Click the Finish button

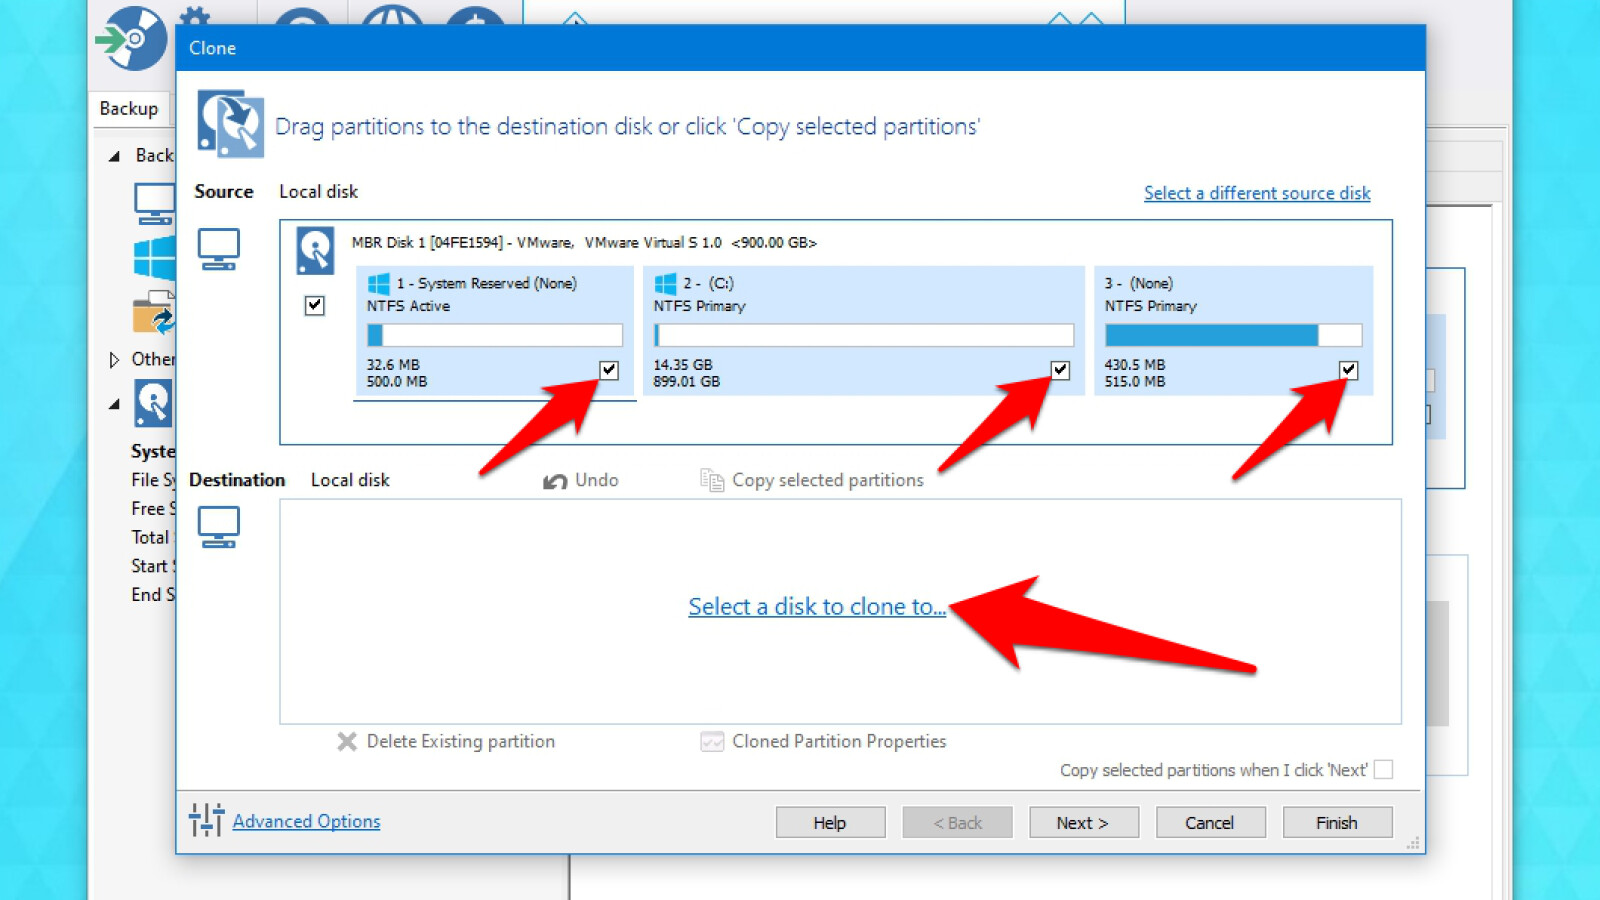[x=1337, y=822]
